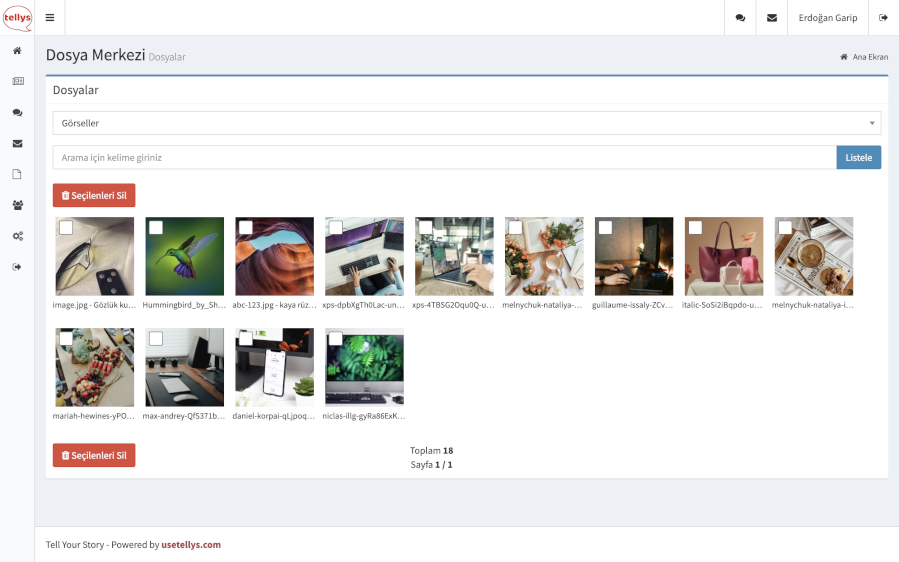Click the search keyword input field
Viewport: 899px width, 562px height.
pos(444,158)
